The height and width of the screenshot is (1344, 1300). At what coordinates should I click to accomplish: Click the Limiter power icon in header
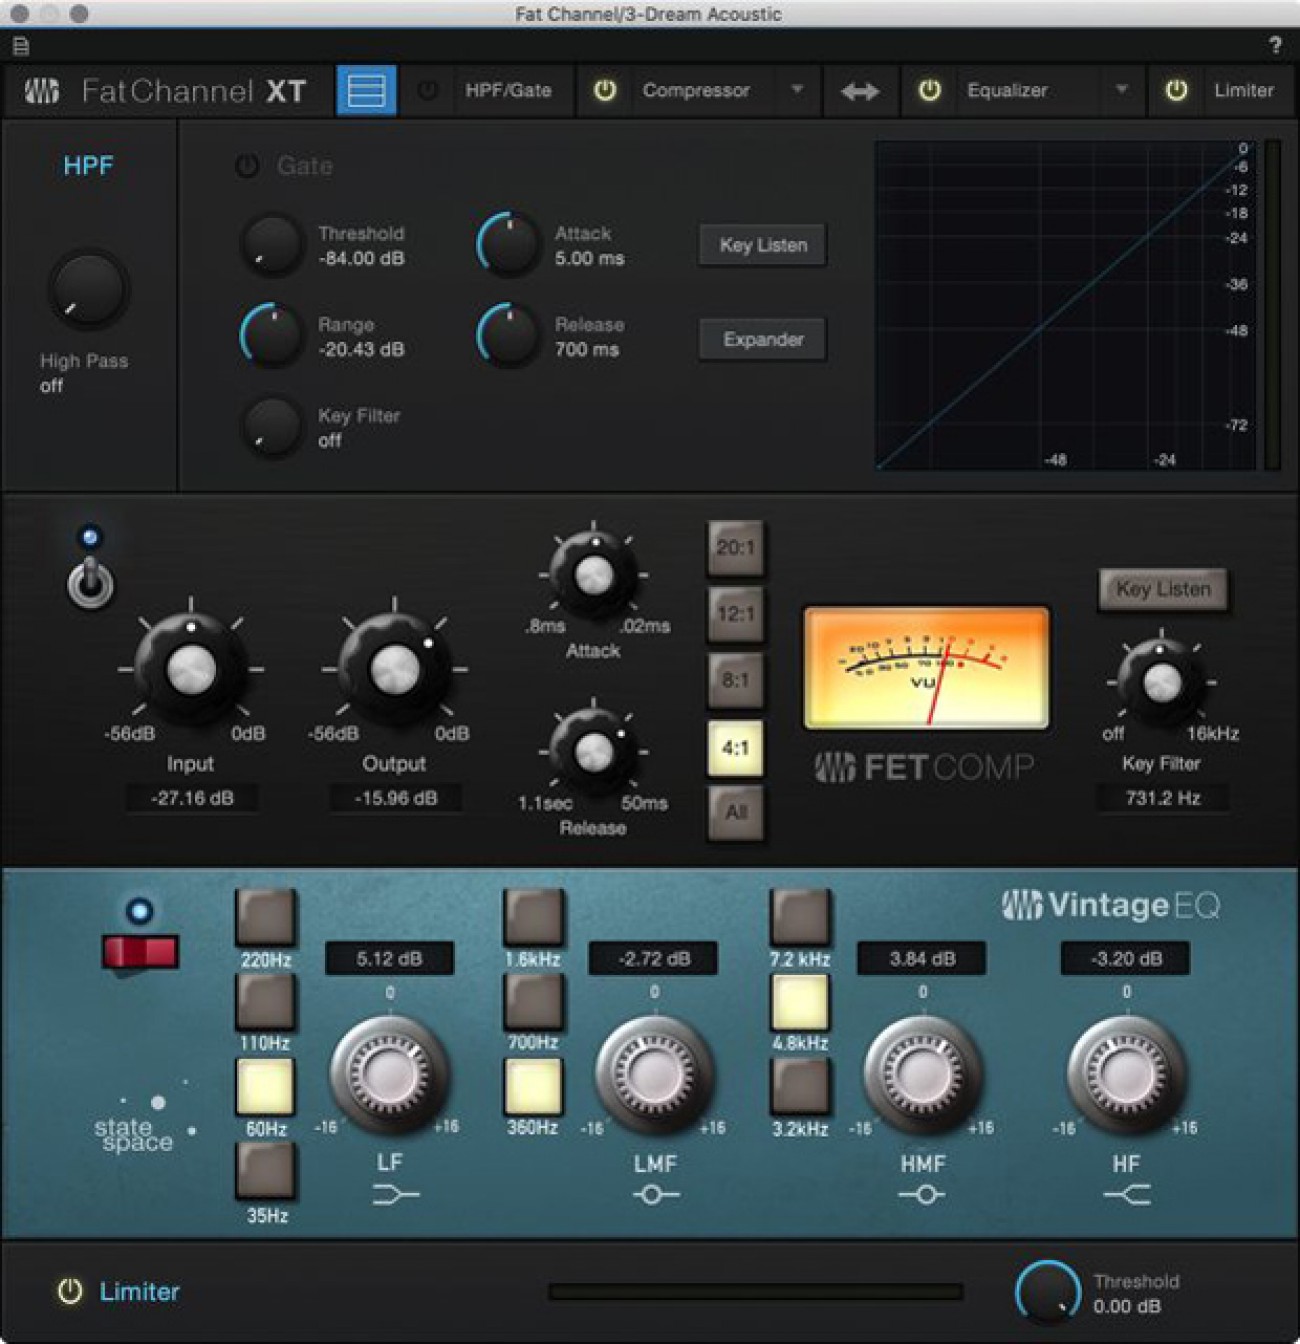(1177, 90)
